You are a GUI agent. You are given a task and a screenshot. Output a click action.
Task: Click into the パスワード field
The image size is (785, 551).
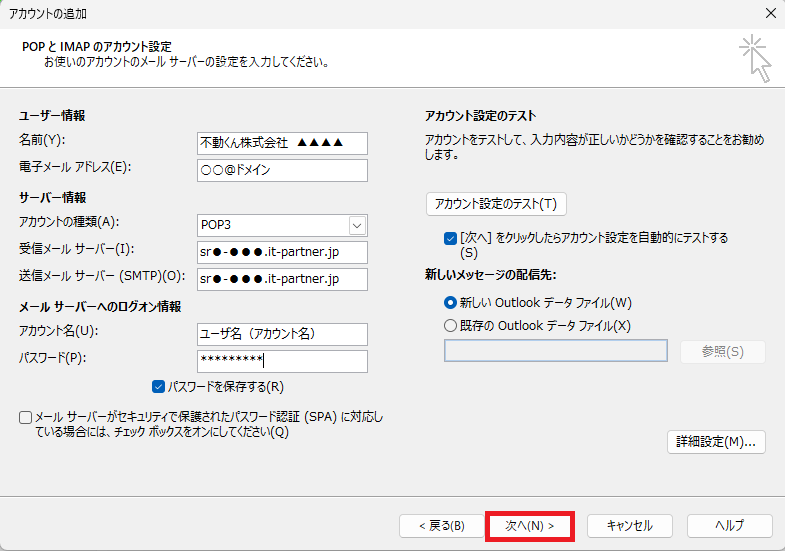click(x=282, y=361)
